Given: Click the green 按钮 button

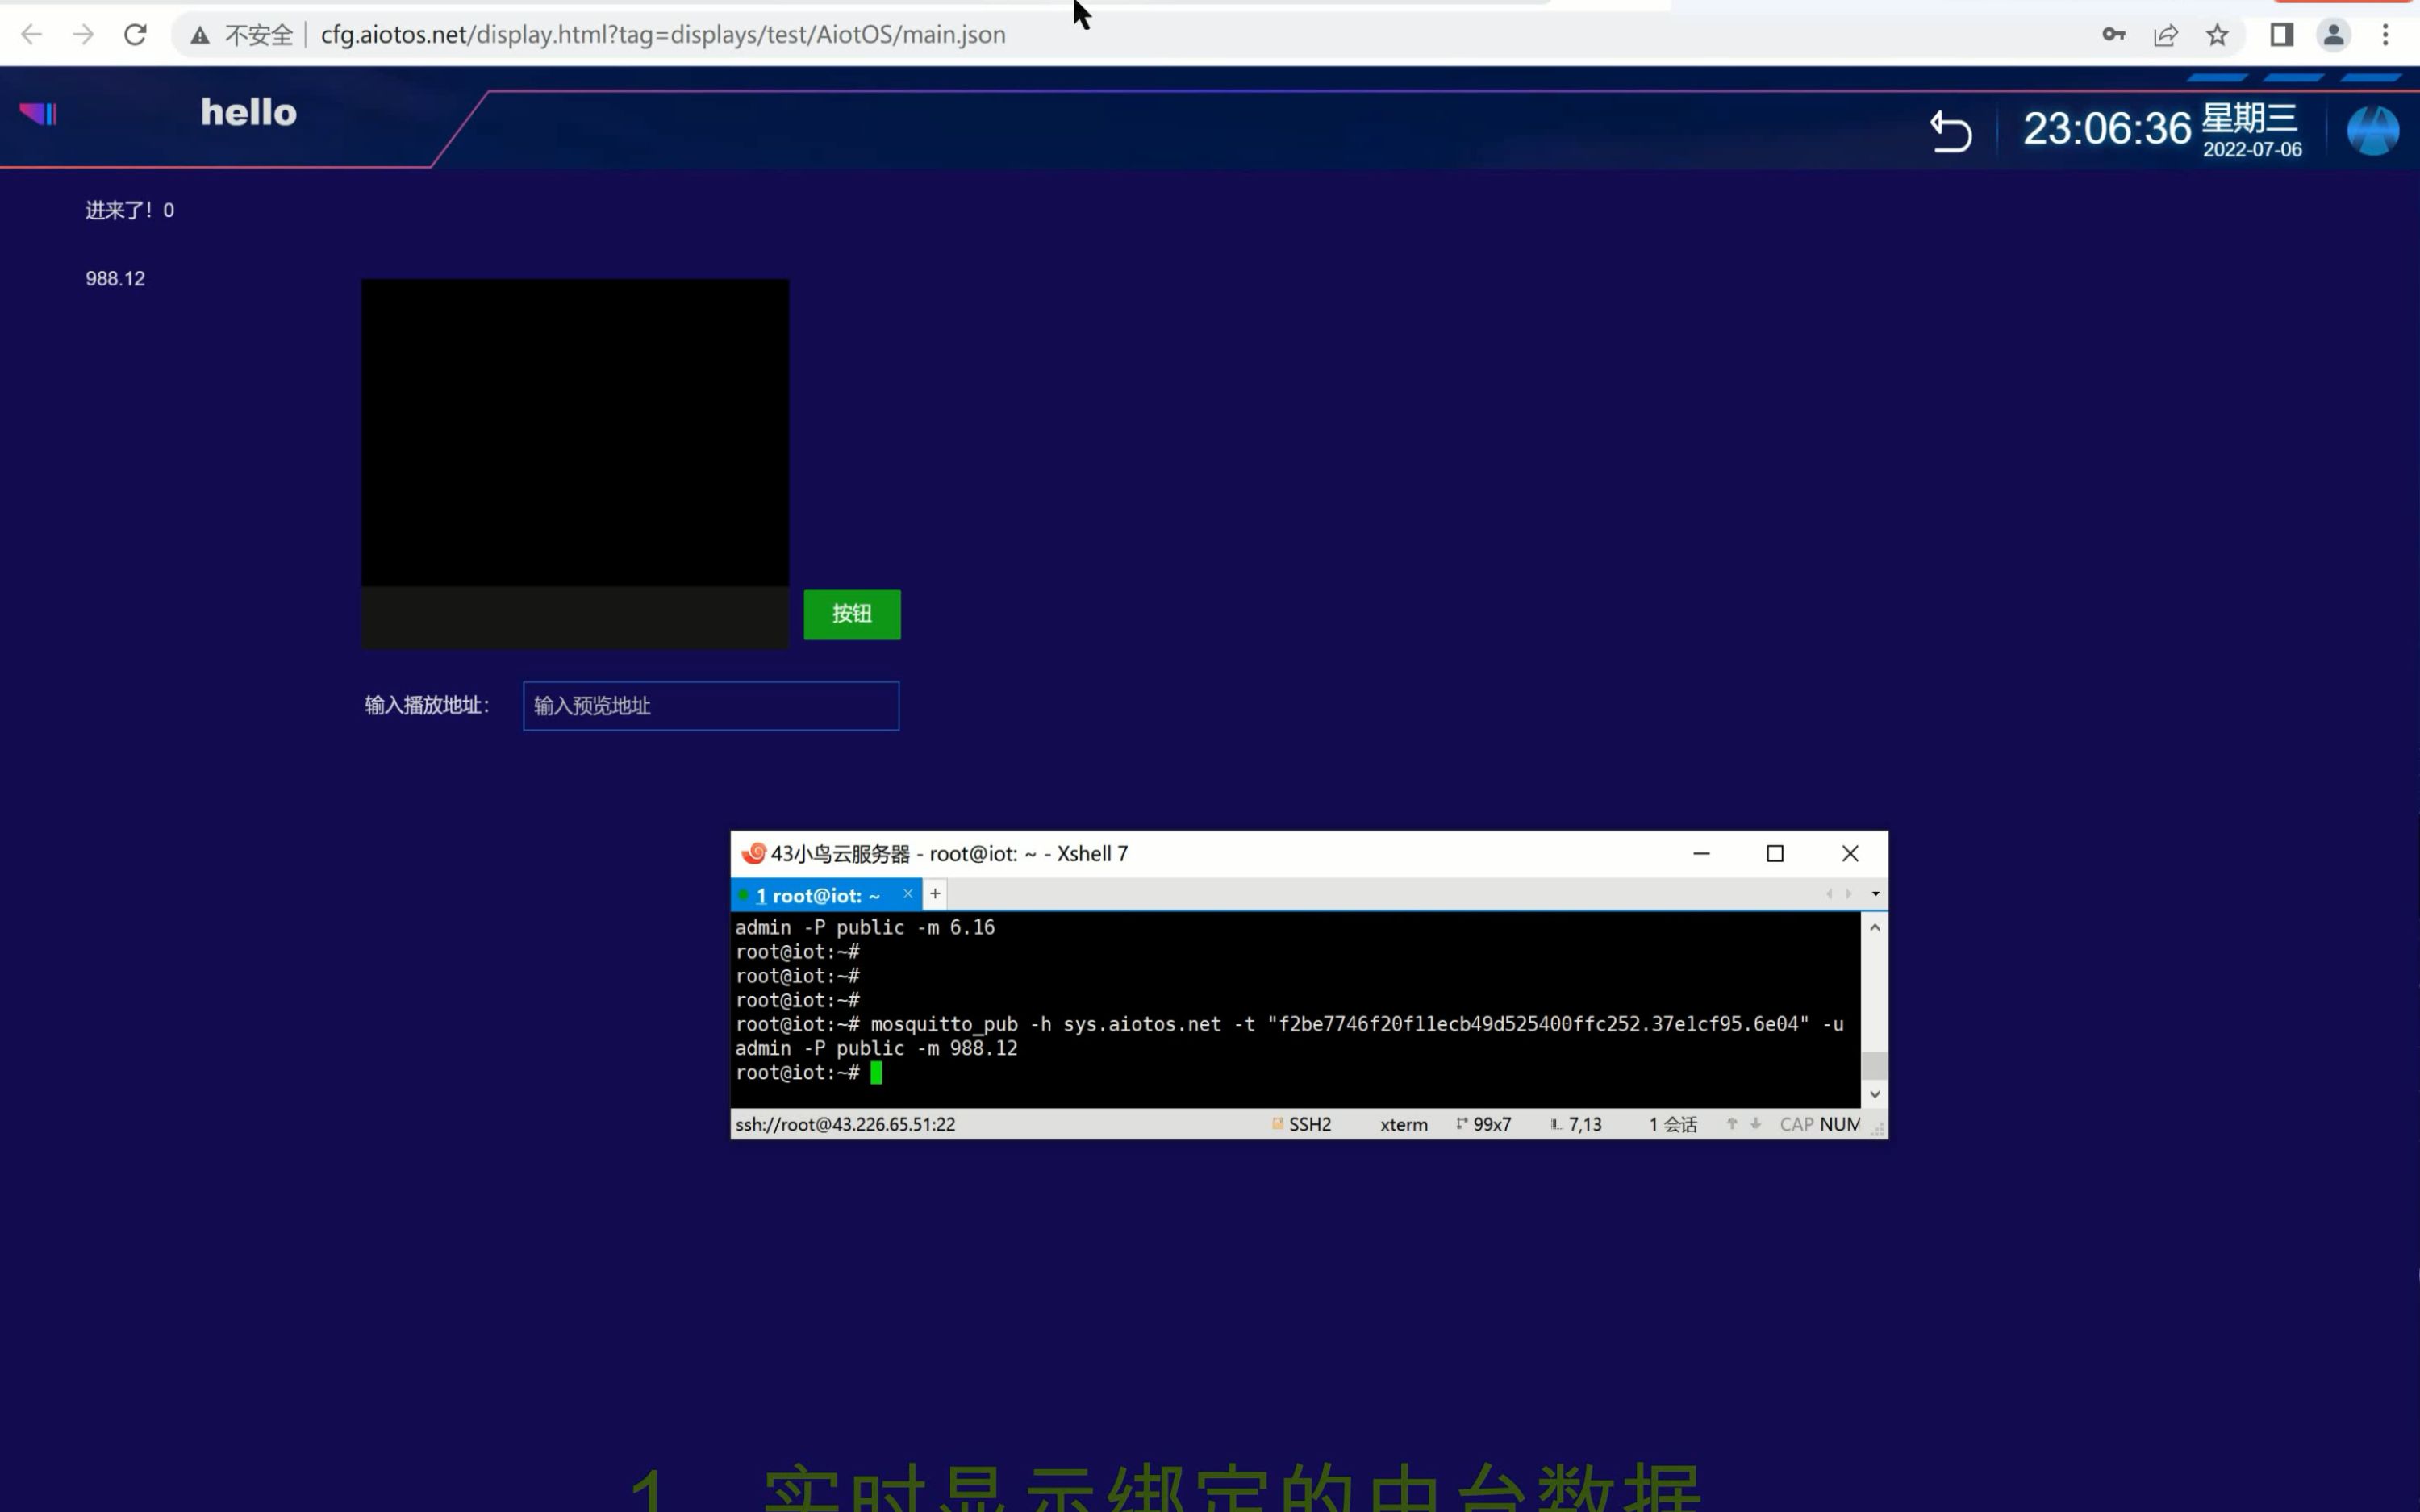Looking at the screenshot, I should click(851, 614).
